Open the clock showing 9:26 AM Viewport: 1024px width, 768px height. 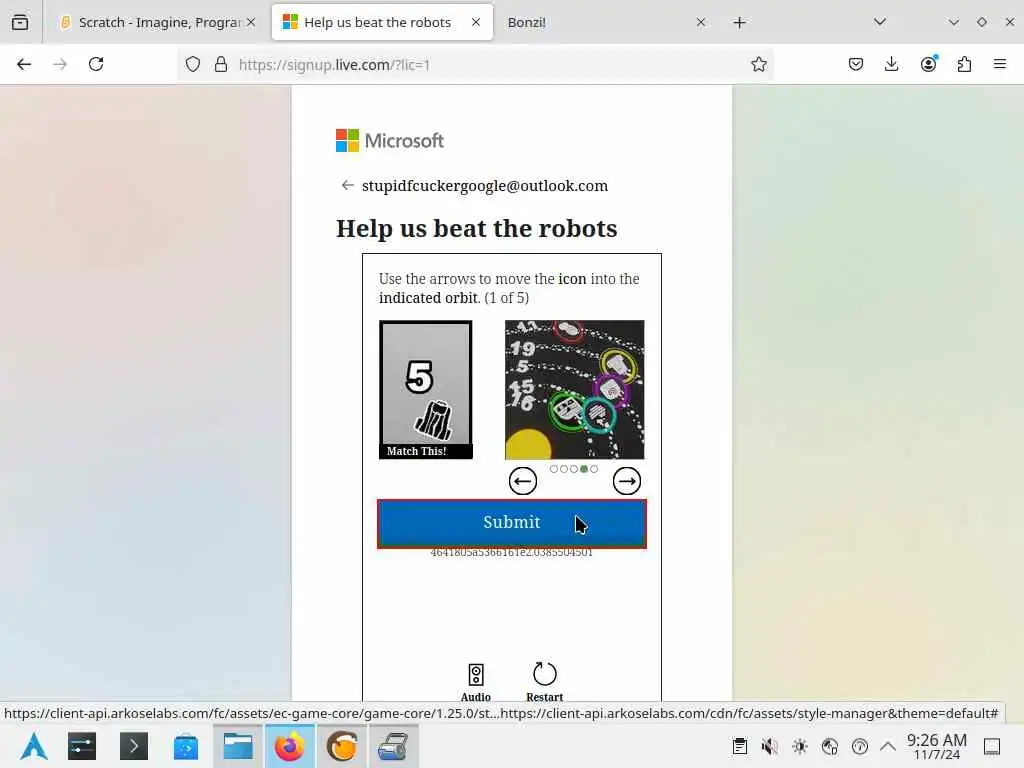[936, 746]
